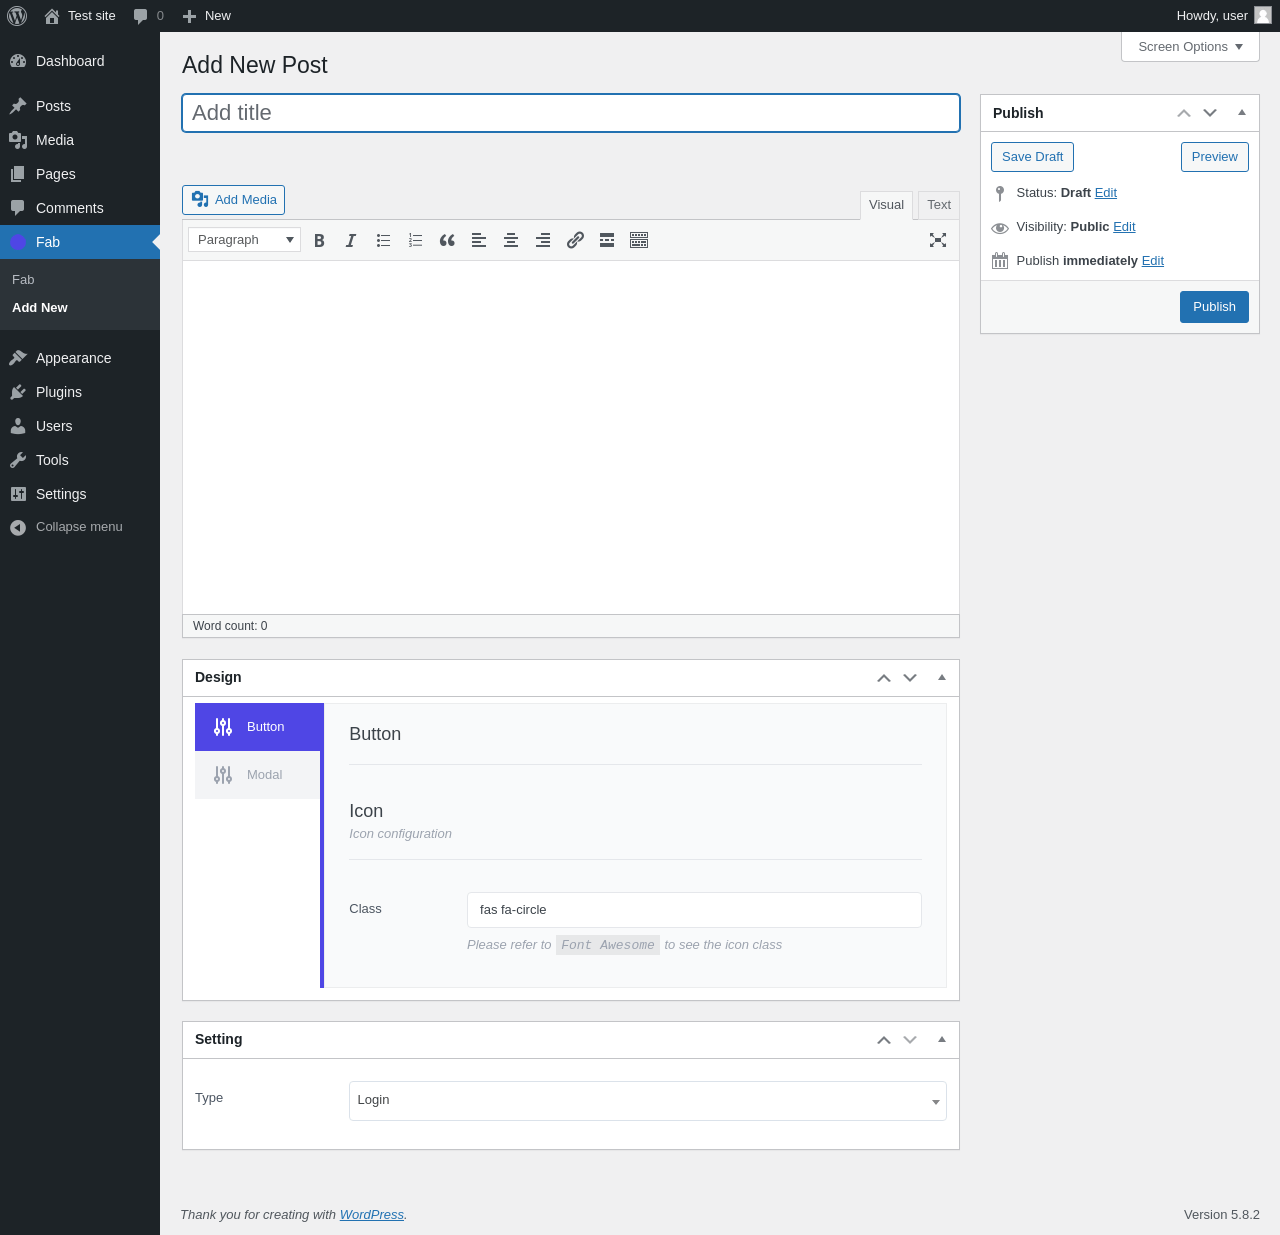Click the insert link icon

click(x=575, y=240)
